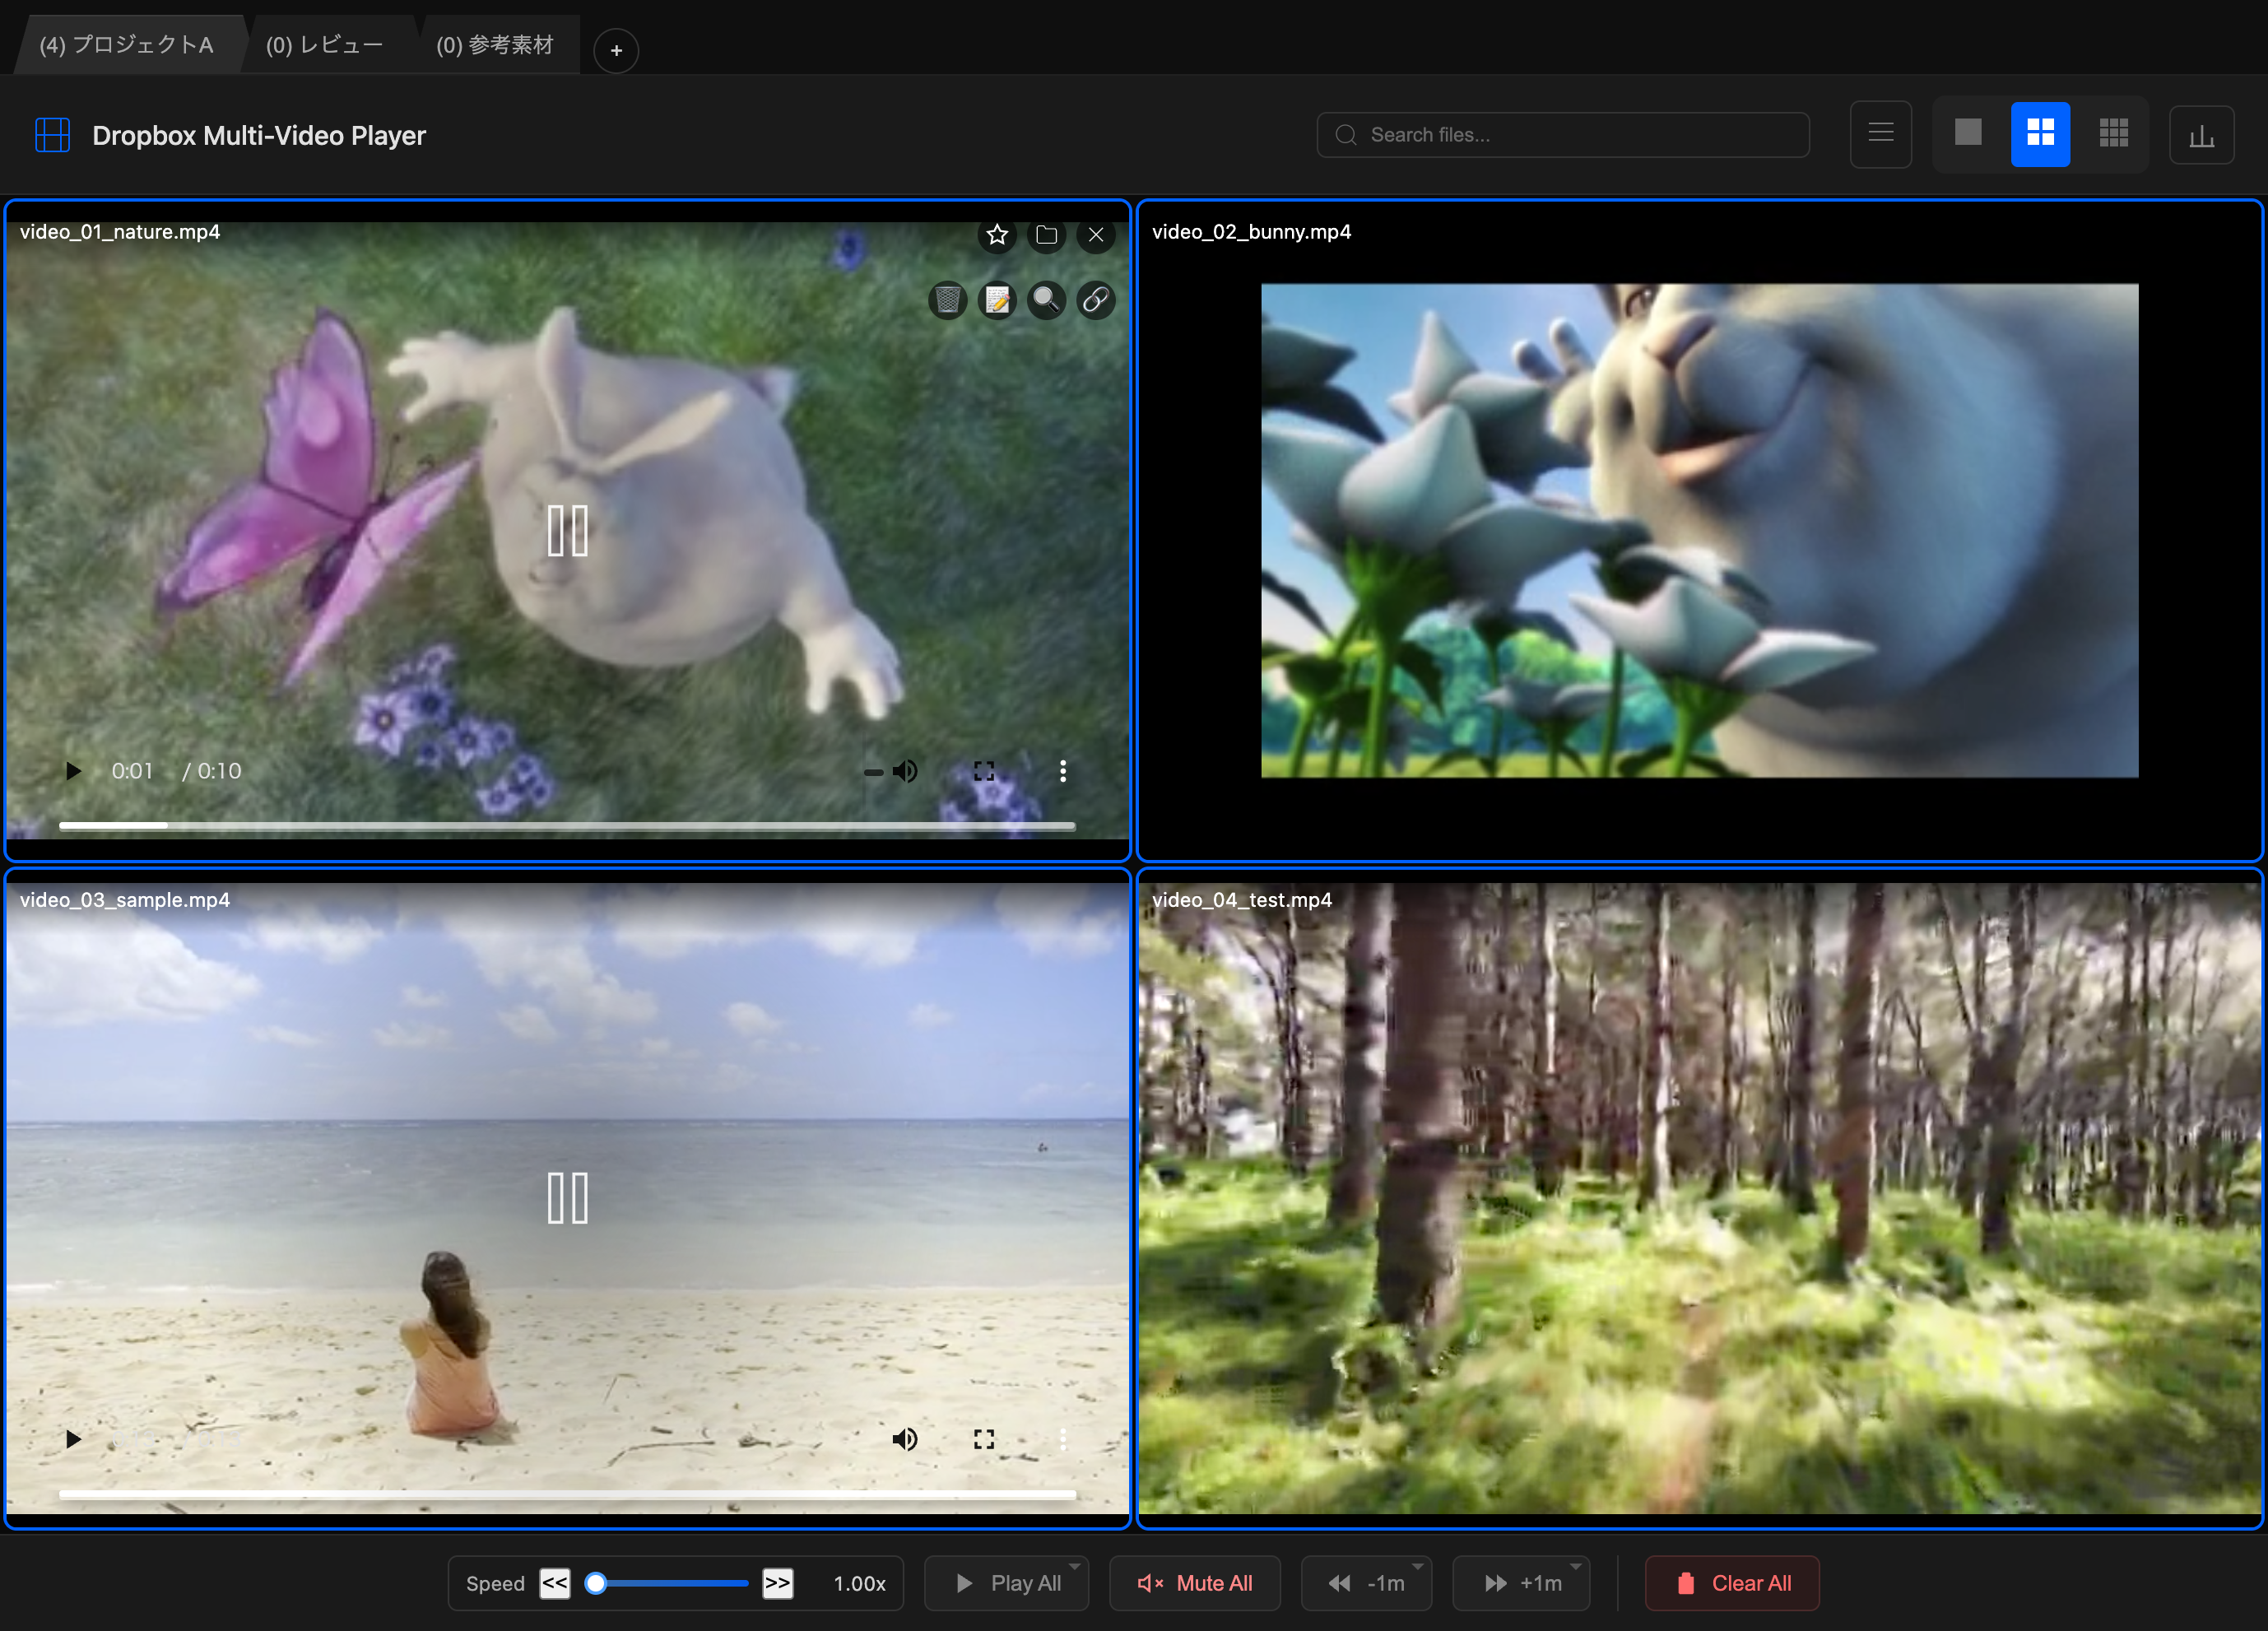Open the hamburger list menu icon
Image resolution: width=2268 pixels, height=1631 pixels.
pos(1880,134)
